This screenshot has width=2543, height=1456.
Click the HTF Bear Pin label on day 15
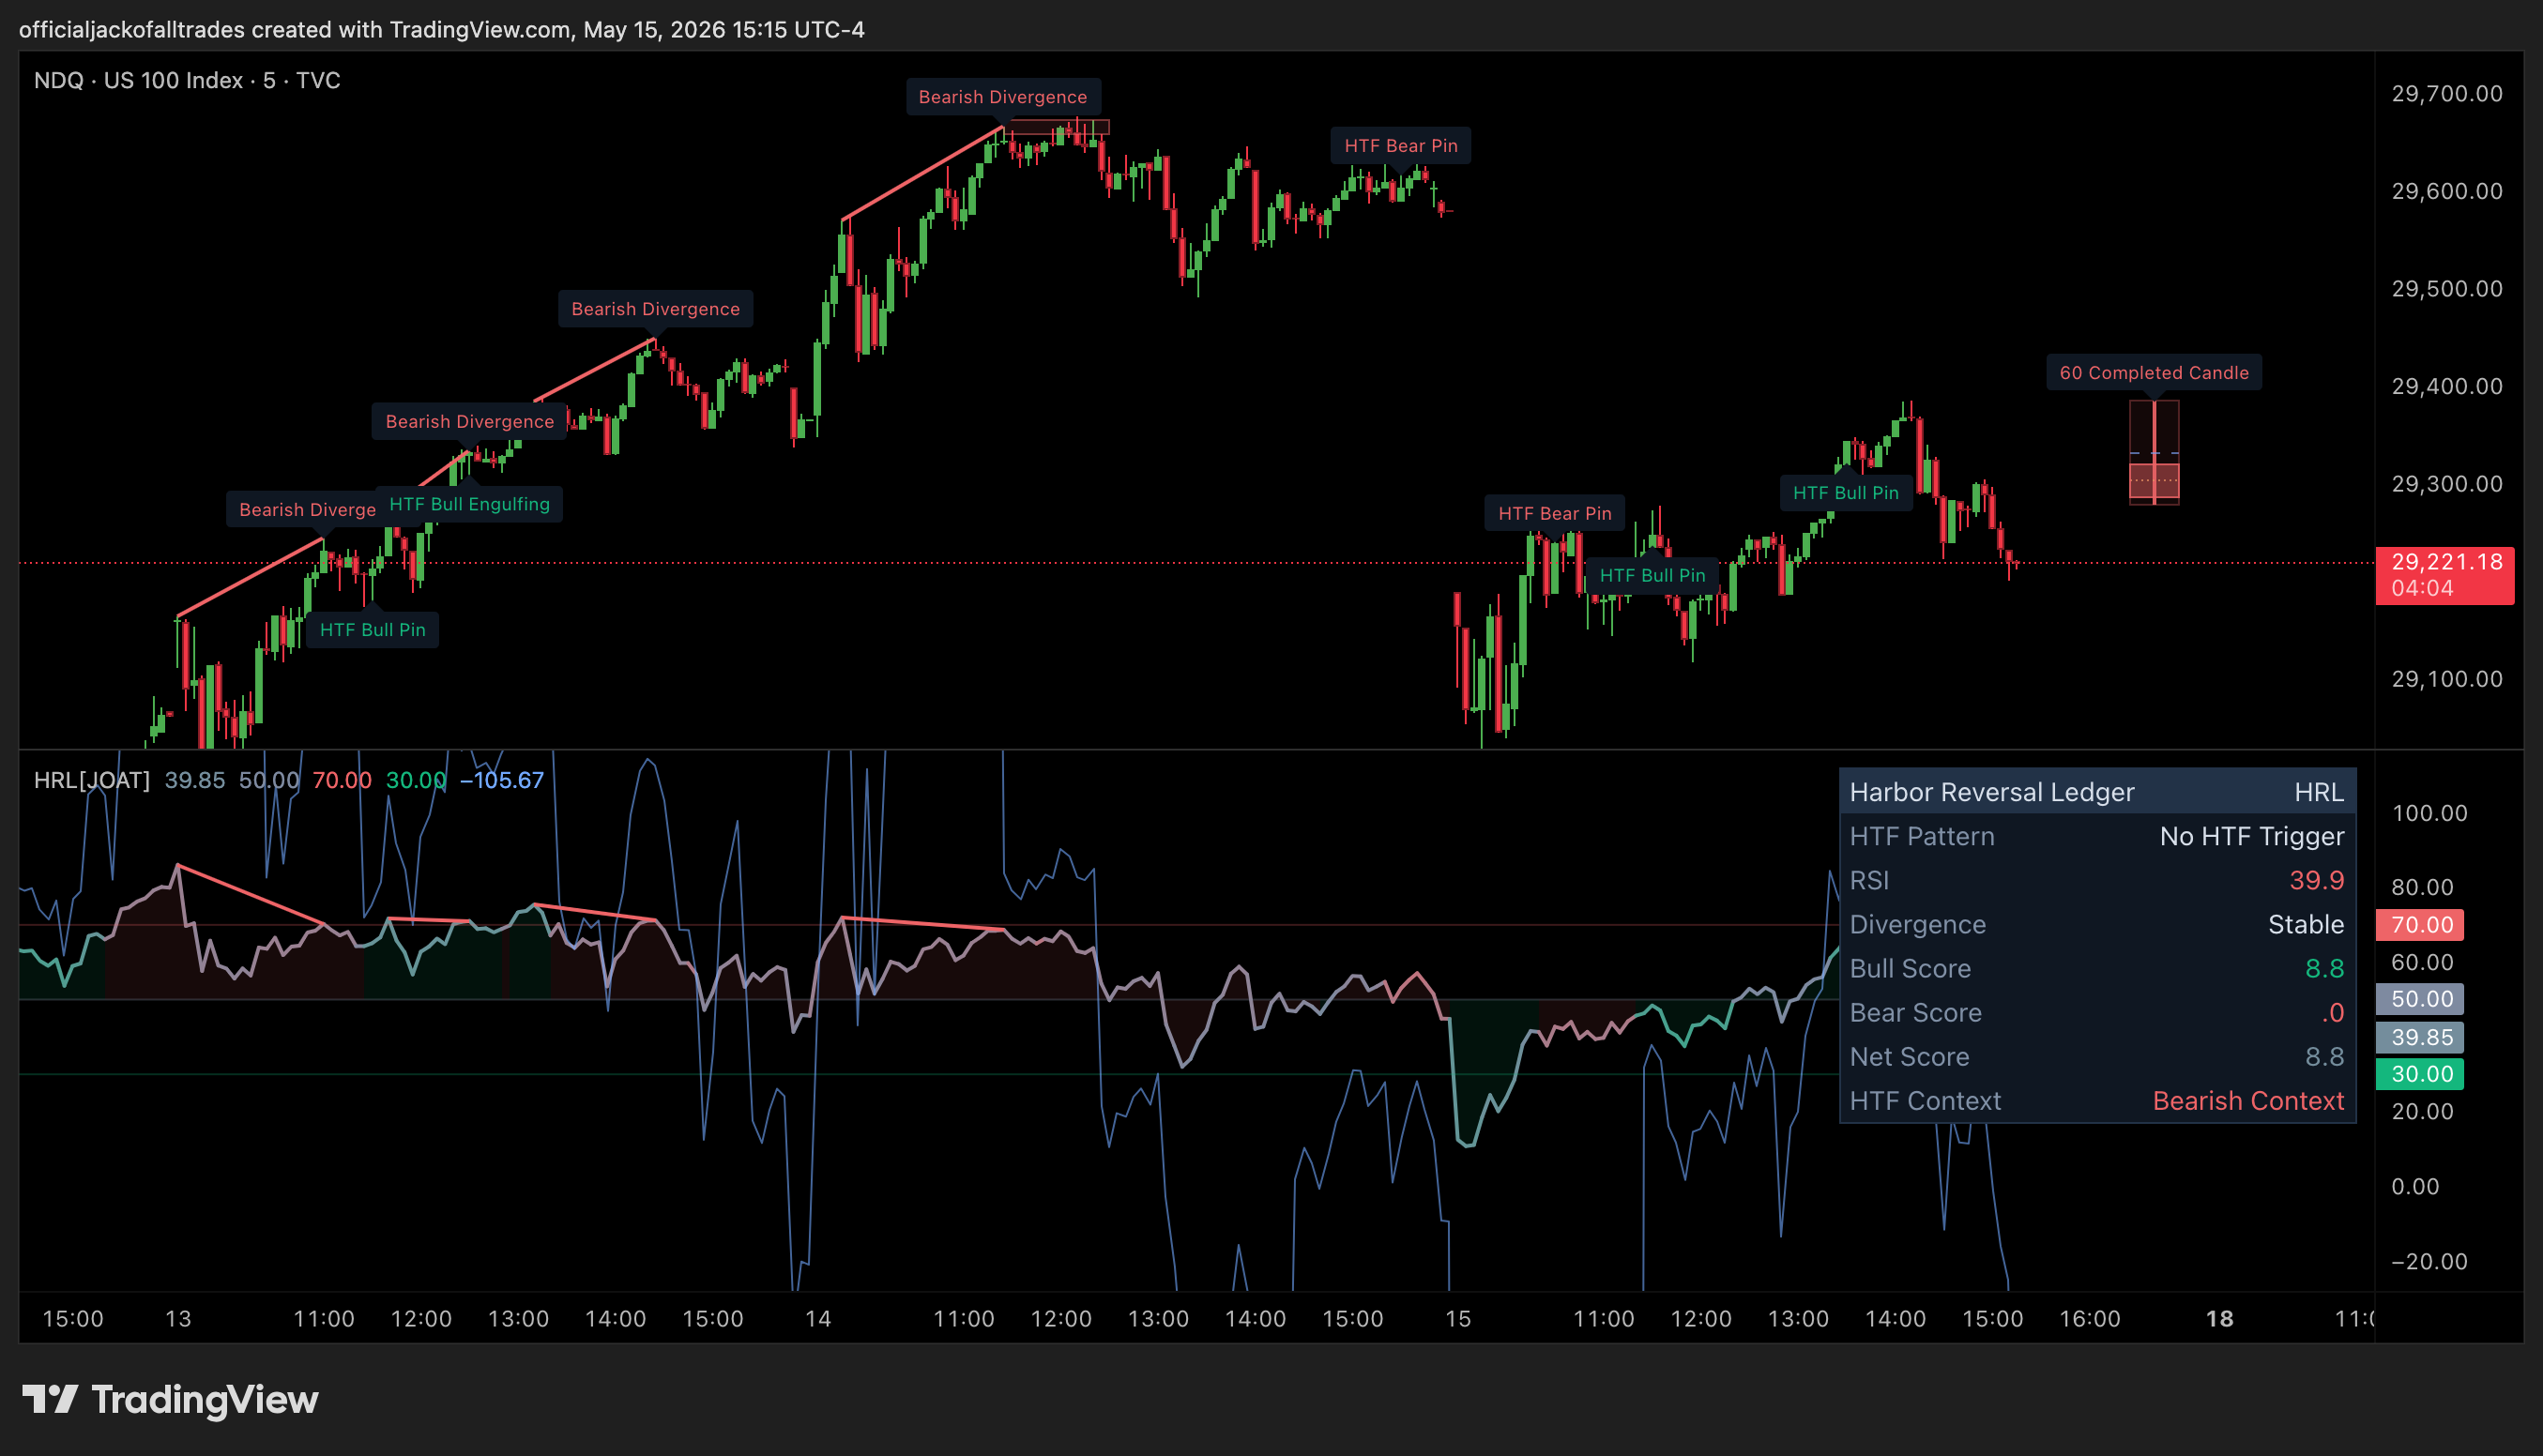(1554, 513)
